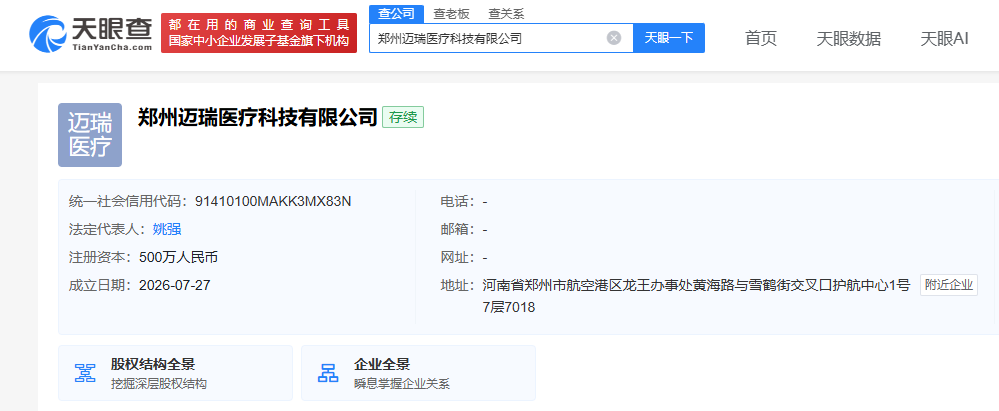Viewport: 999px width, 411px height.
Task: Open legal representative 姚强 link
Action: [x=167, y=229]
